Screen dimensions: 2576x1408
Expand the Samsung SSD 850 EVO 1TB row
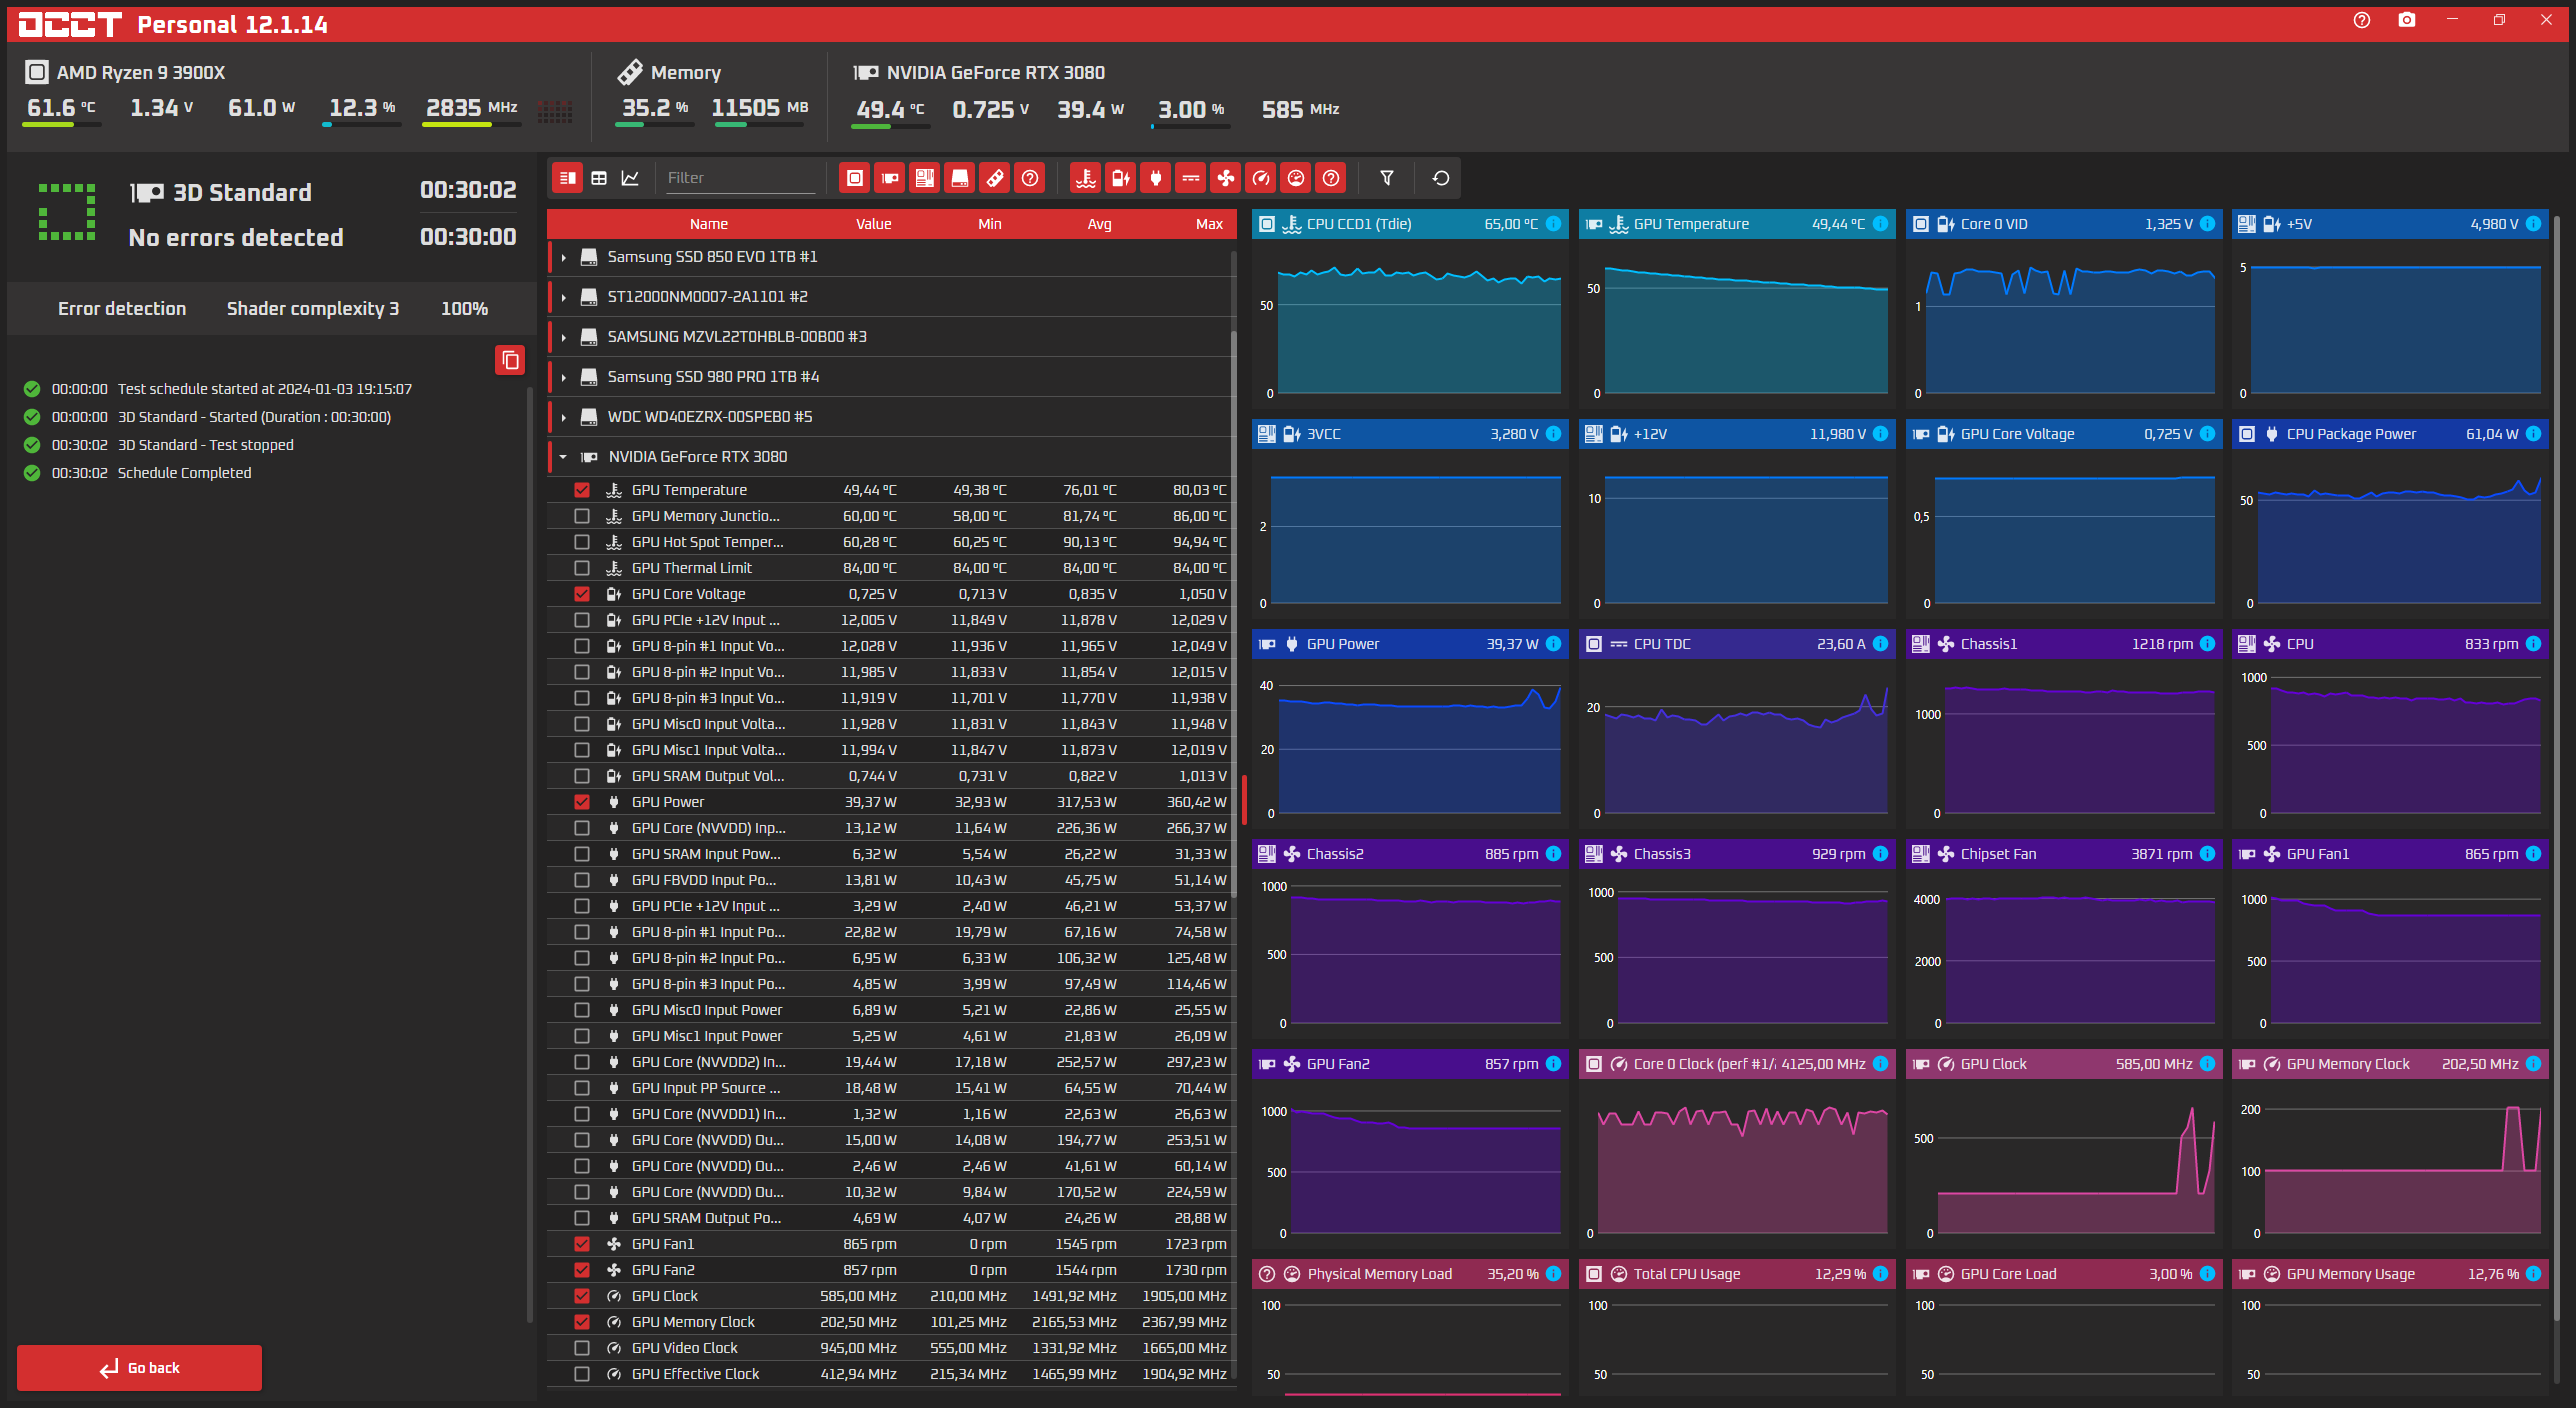tap(564, 257)
